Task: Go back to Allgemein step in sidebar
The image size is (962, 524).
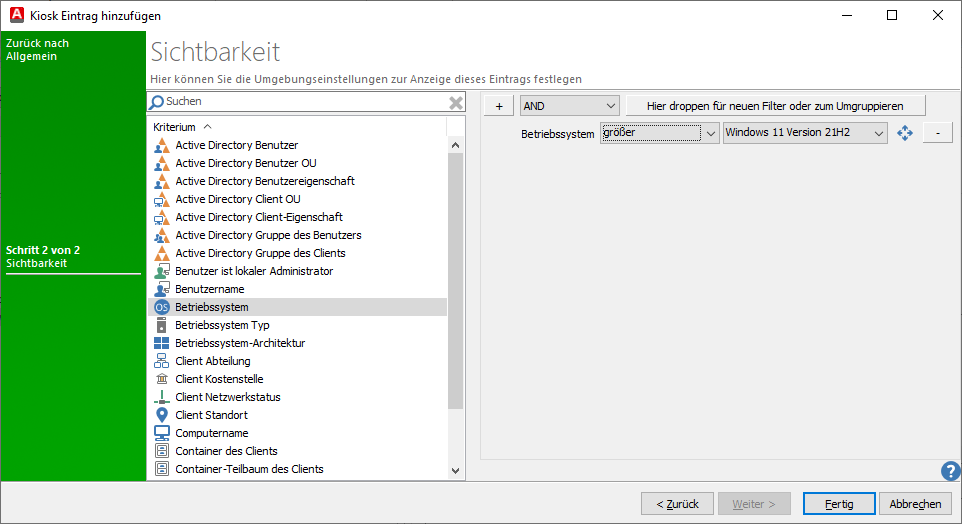Action: point(37,50)
